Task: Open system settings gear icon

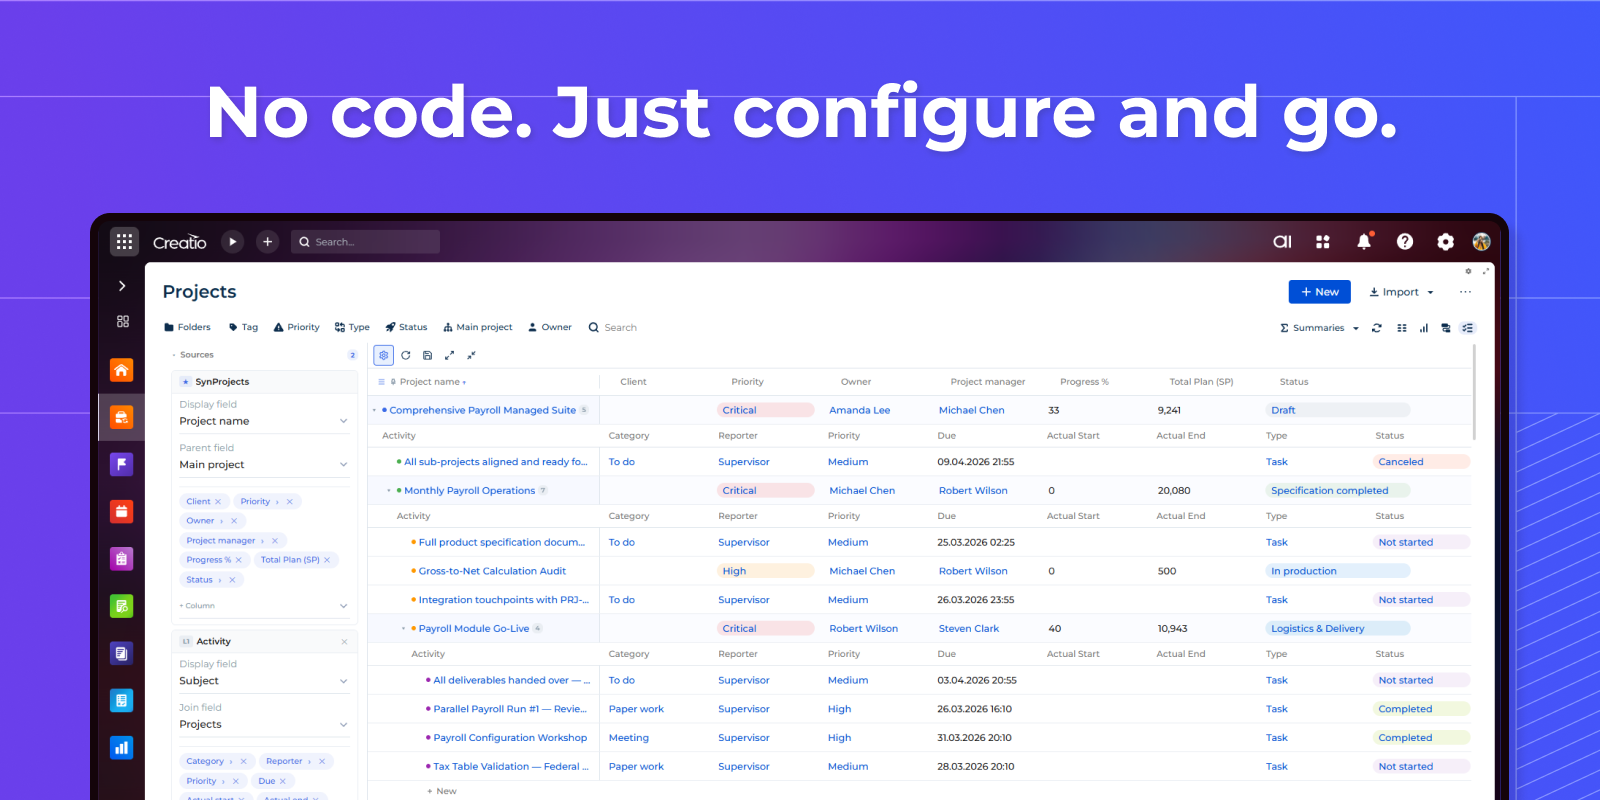Action: point(1445,241)
